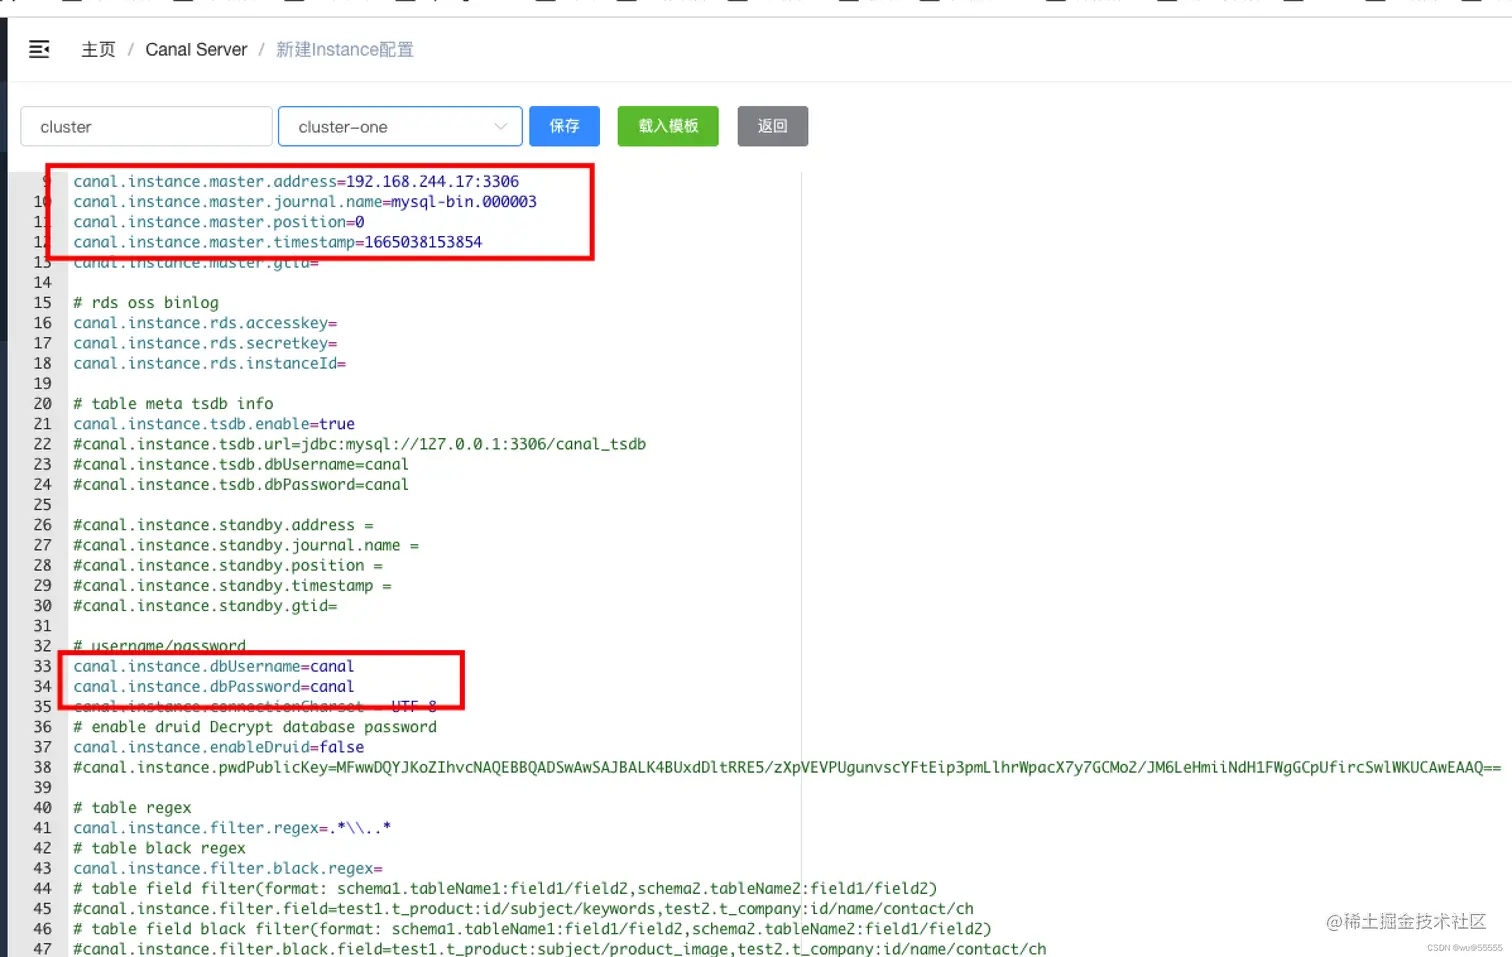Click line number 33 in the gutter
The image size is (1512, 957).
(x=42, y=666)
